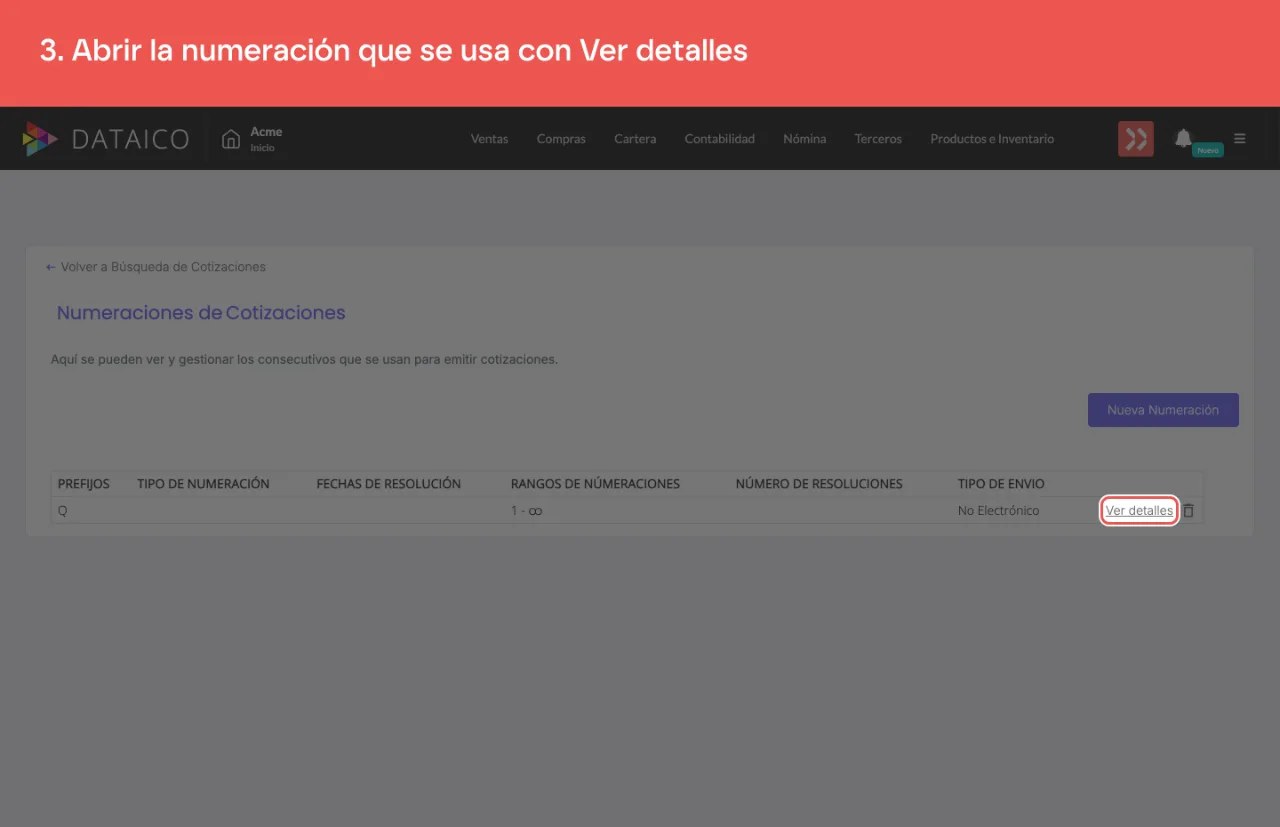This screenshot has width=1280, height=827.
Task: Click the red double-arrow icon
Action: click(x=1136, y=139)
